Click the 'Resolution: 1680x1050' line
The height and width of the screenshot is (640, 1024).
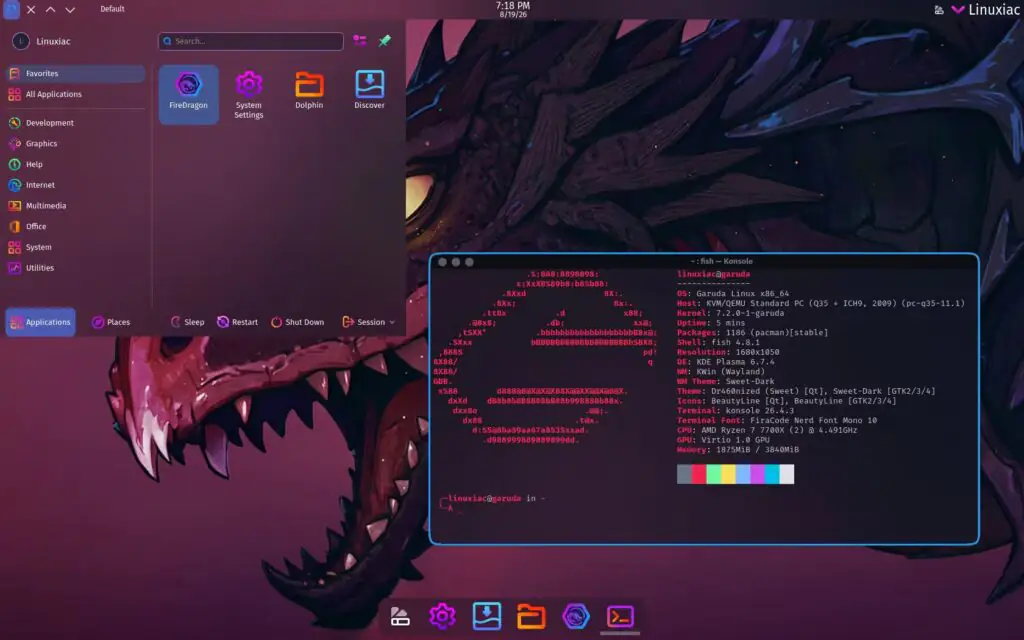[728, 352]
